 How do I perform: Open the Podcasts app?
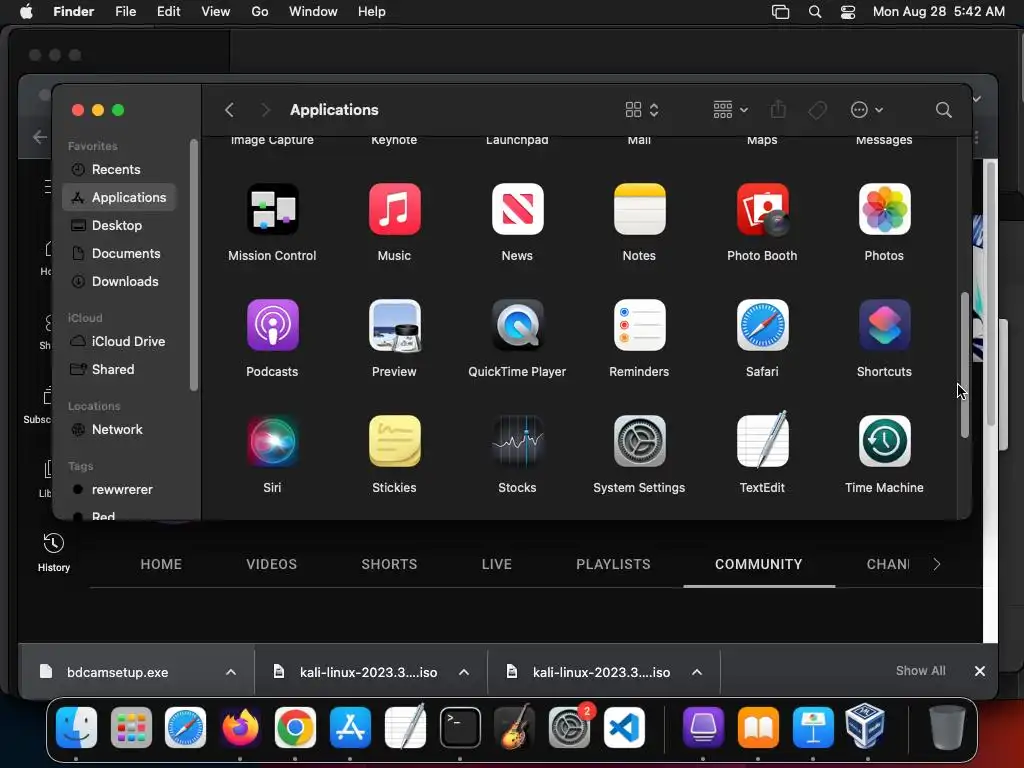tap(272, 325)
